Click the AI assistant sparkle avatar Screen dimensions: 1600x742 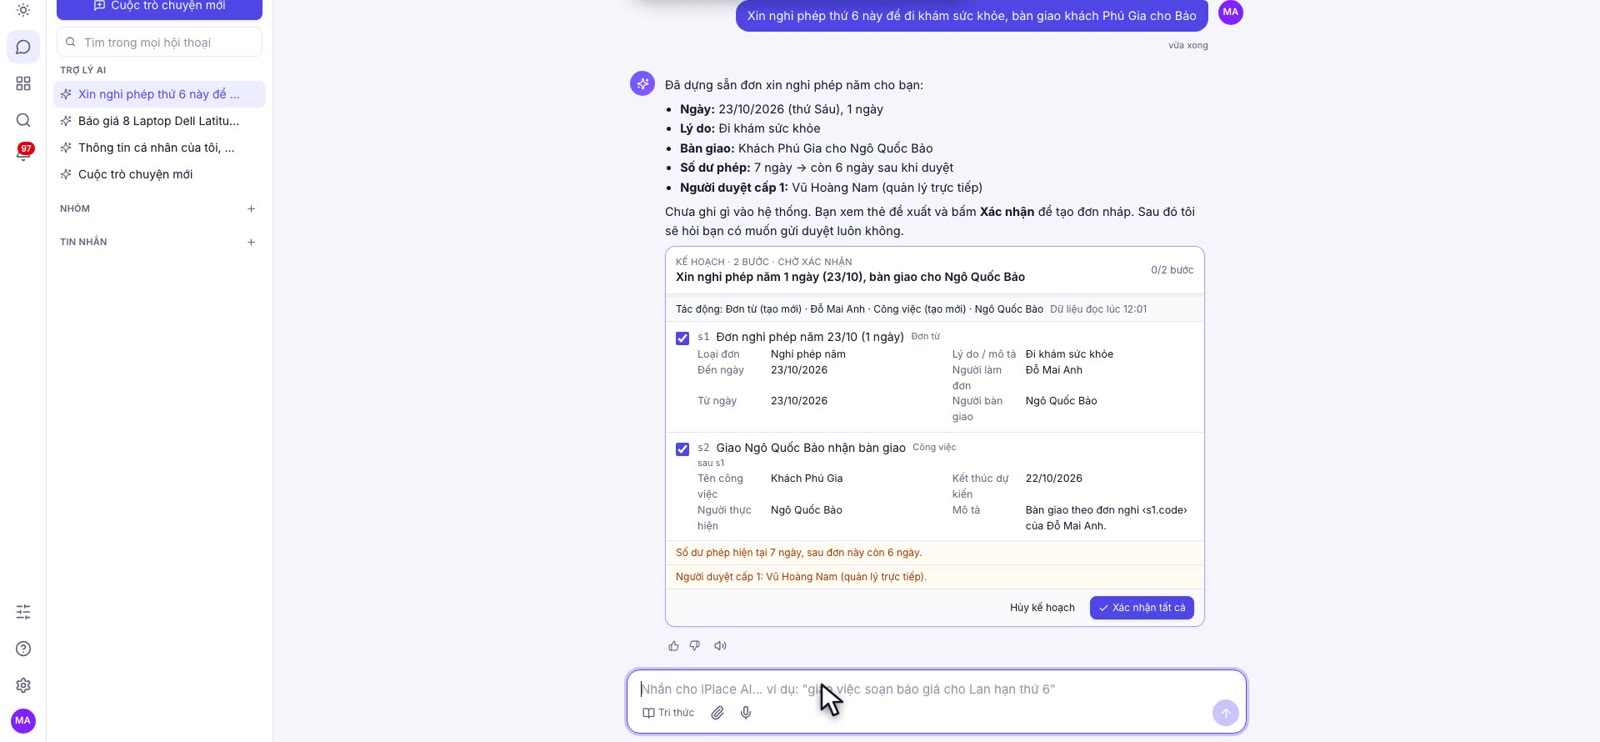[x=642, y=83]
